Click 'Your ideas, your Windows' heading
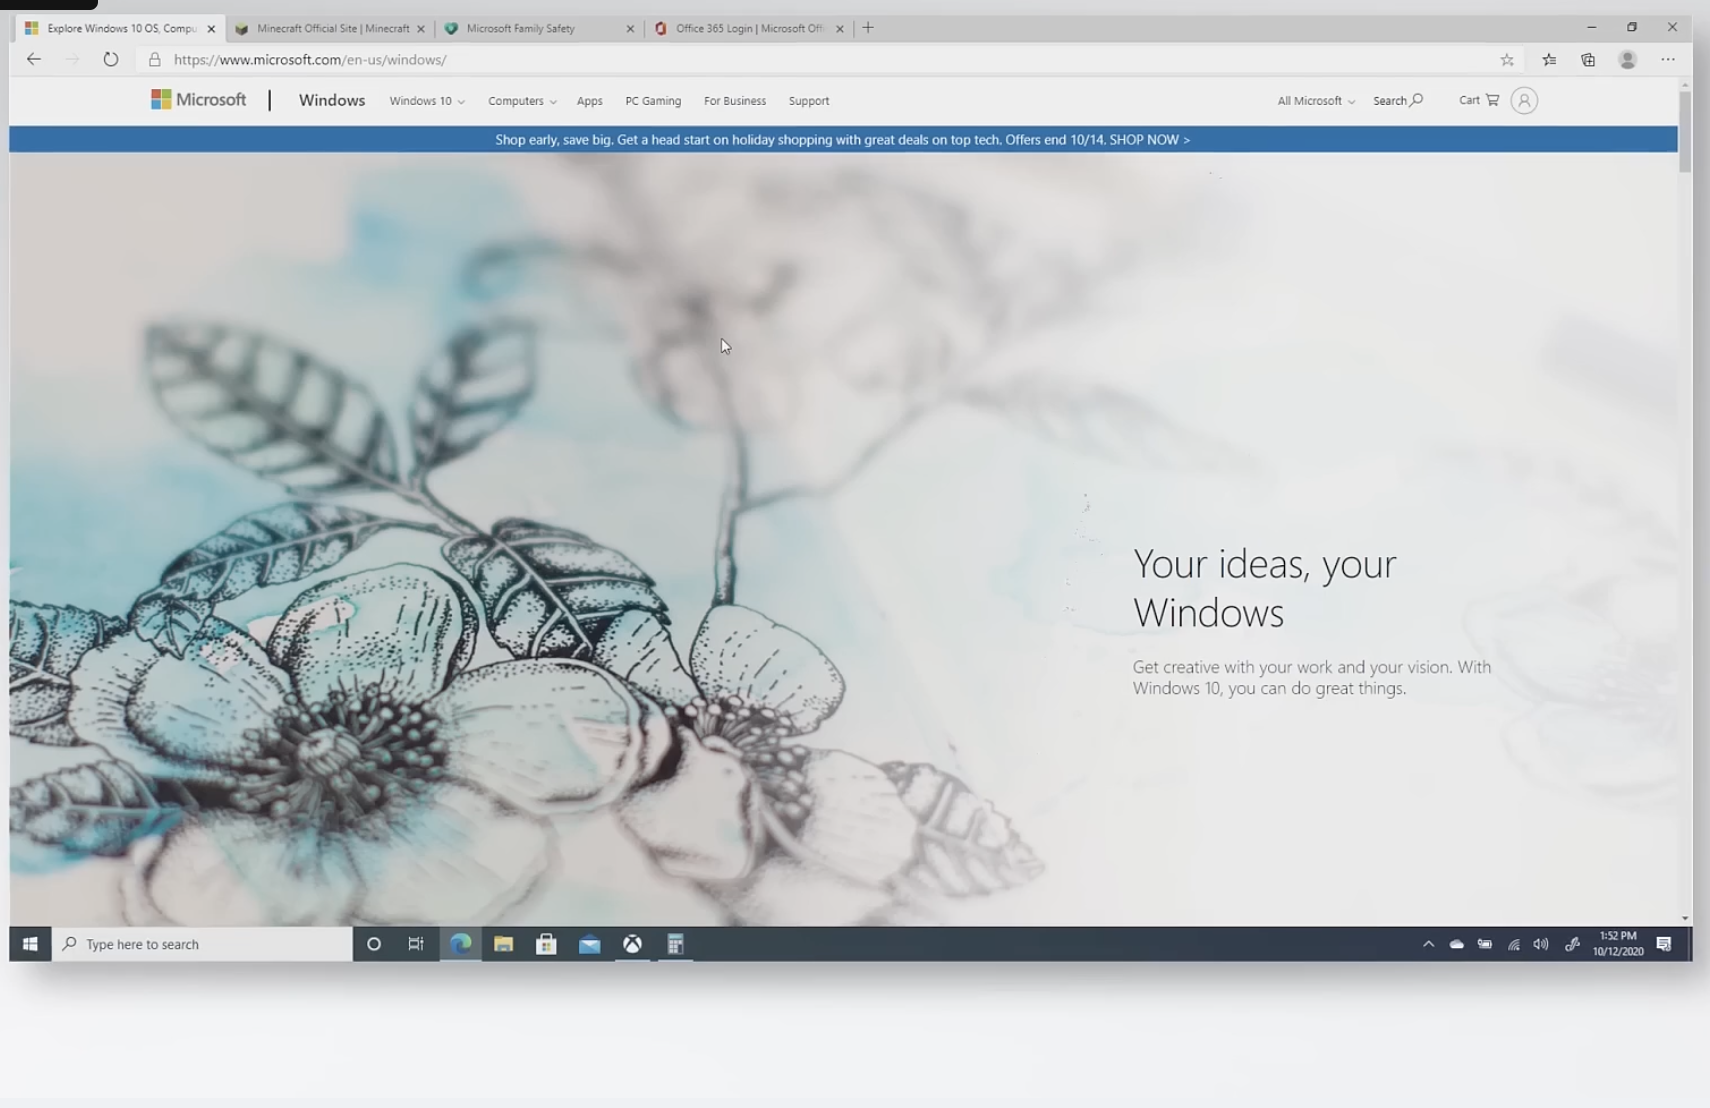Screen dimensions: 1710x1108 (x=1265, y=588)
